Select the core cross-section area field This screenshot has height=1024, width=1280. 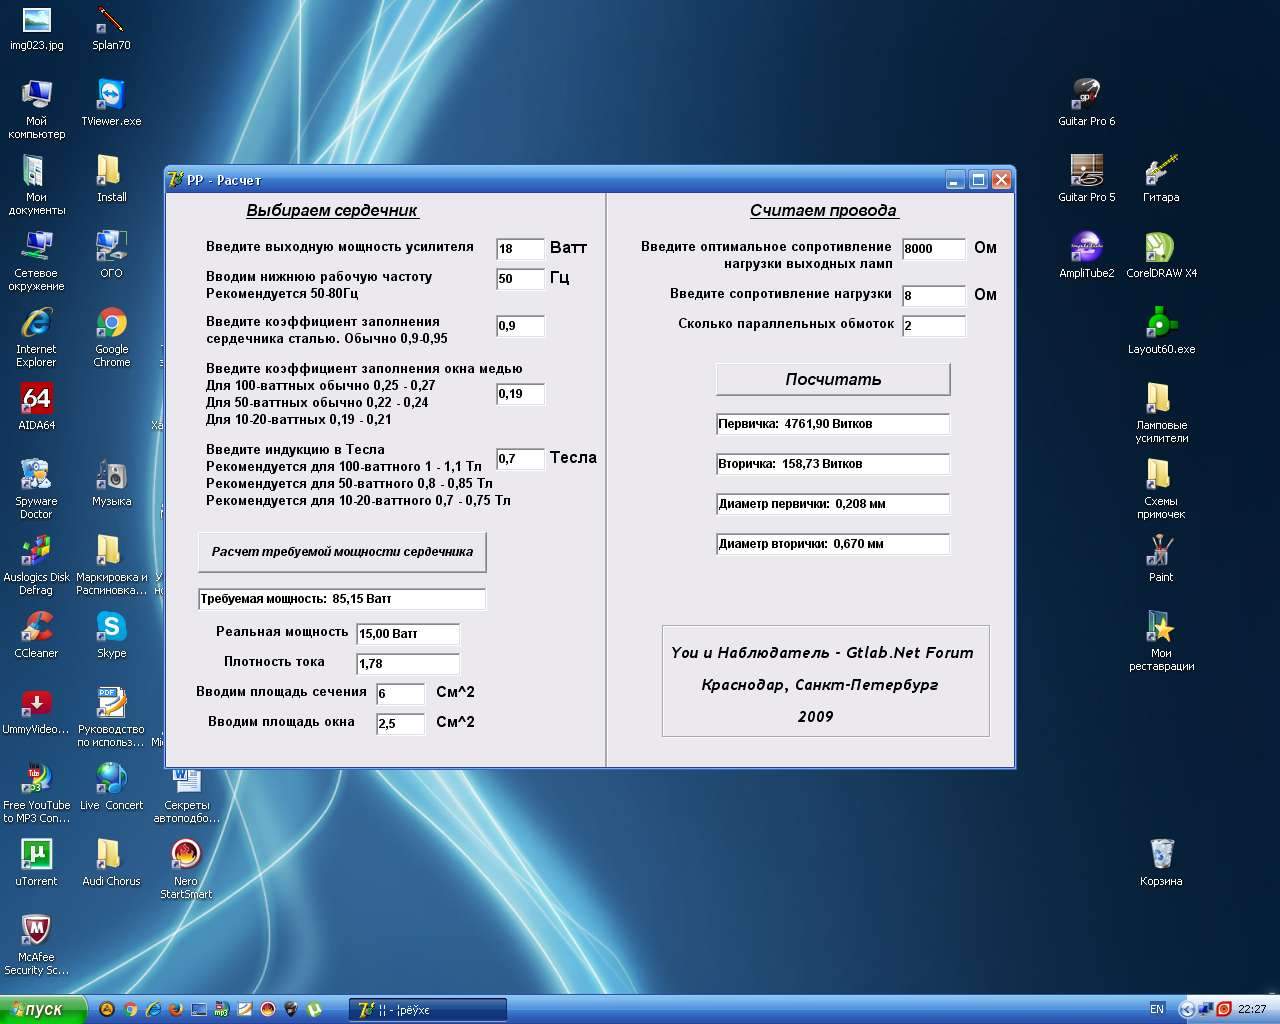click(400, 694)
